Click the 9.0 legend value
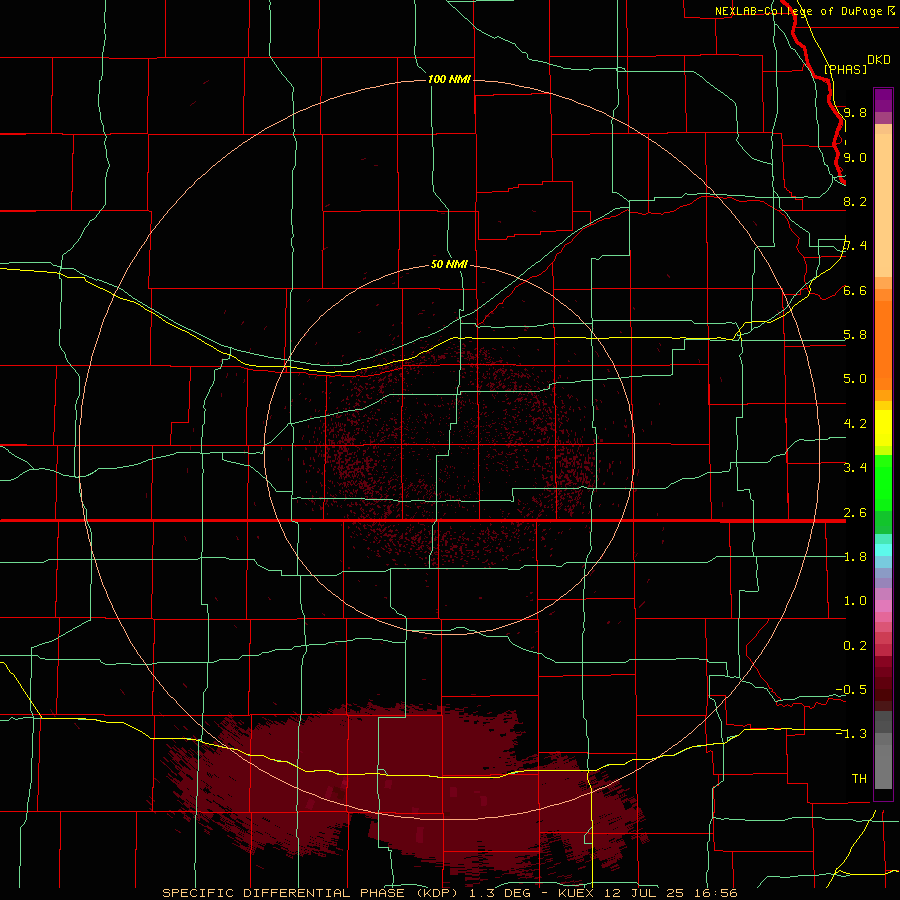Image resolution: width=900 pixels, height=900 pixels. [x=855, y=157]
